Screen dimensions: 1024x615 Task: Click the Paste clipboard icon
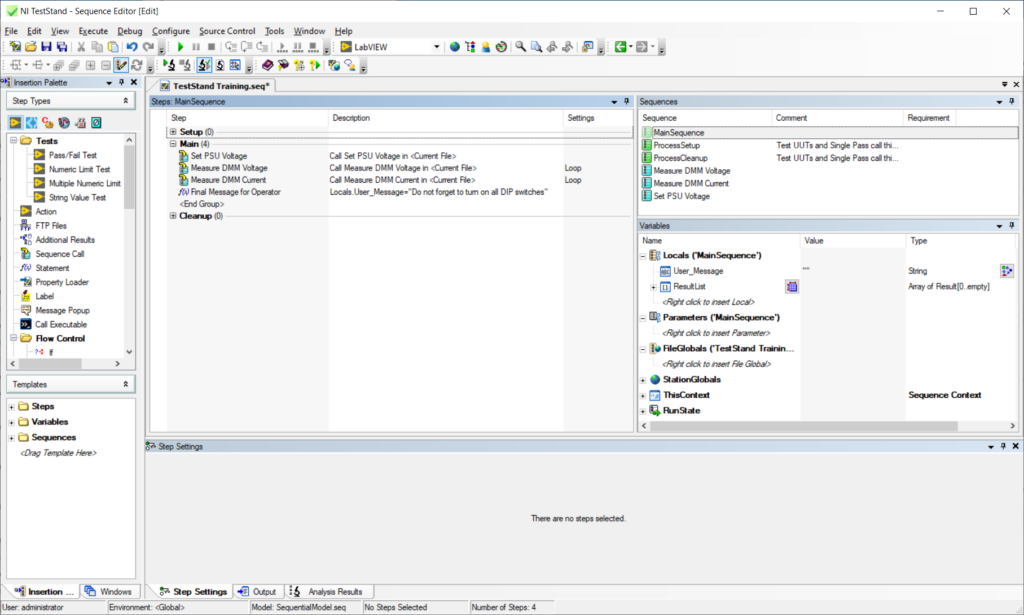tap(113, 47)
